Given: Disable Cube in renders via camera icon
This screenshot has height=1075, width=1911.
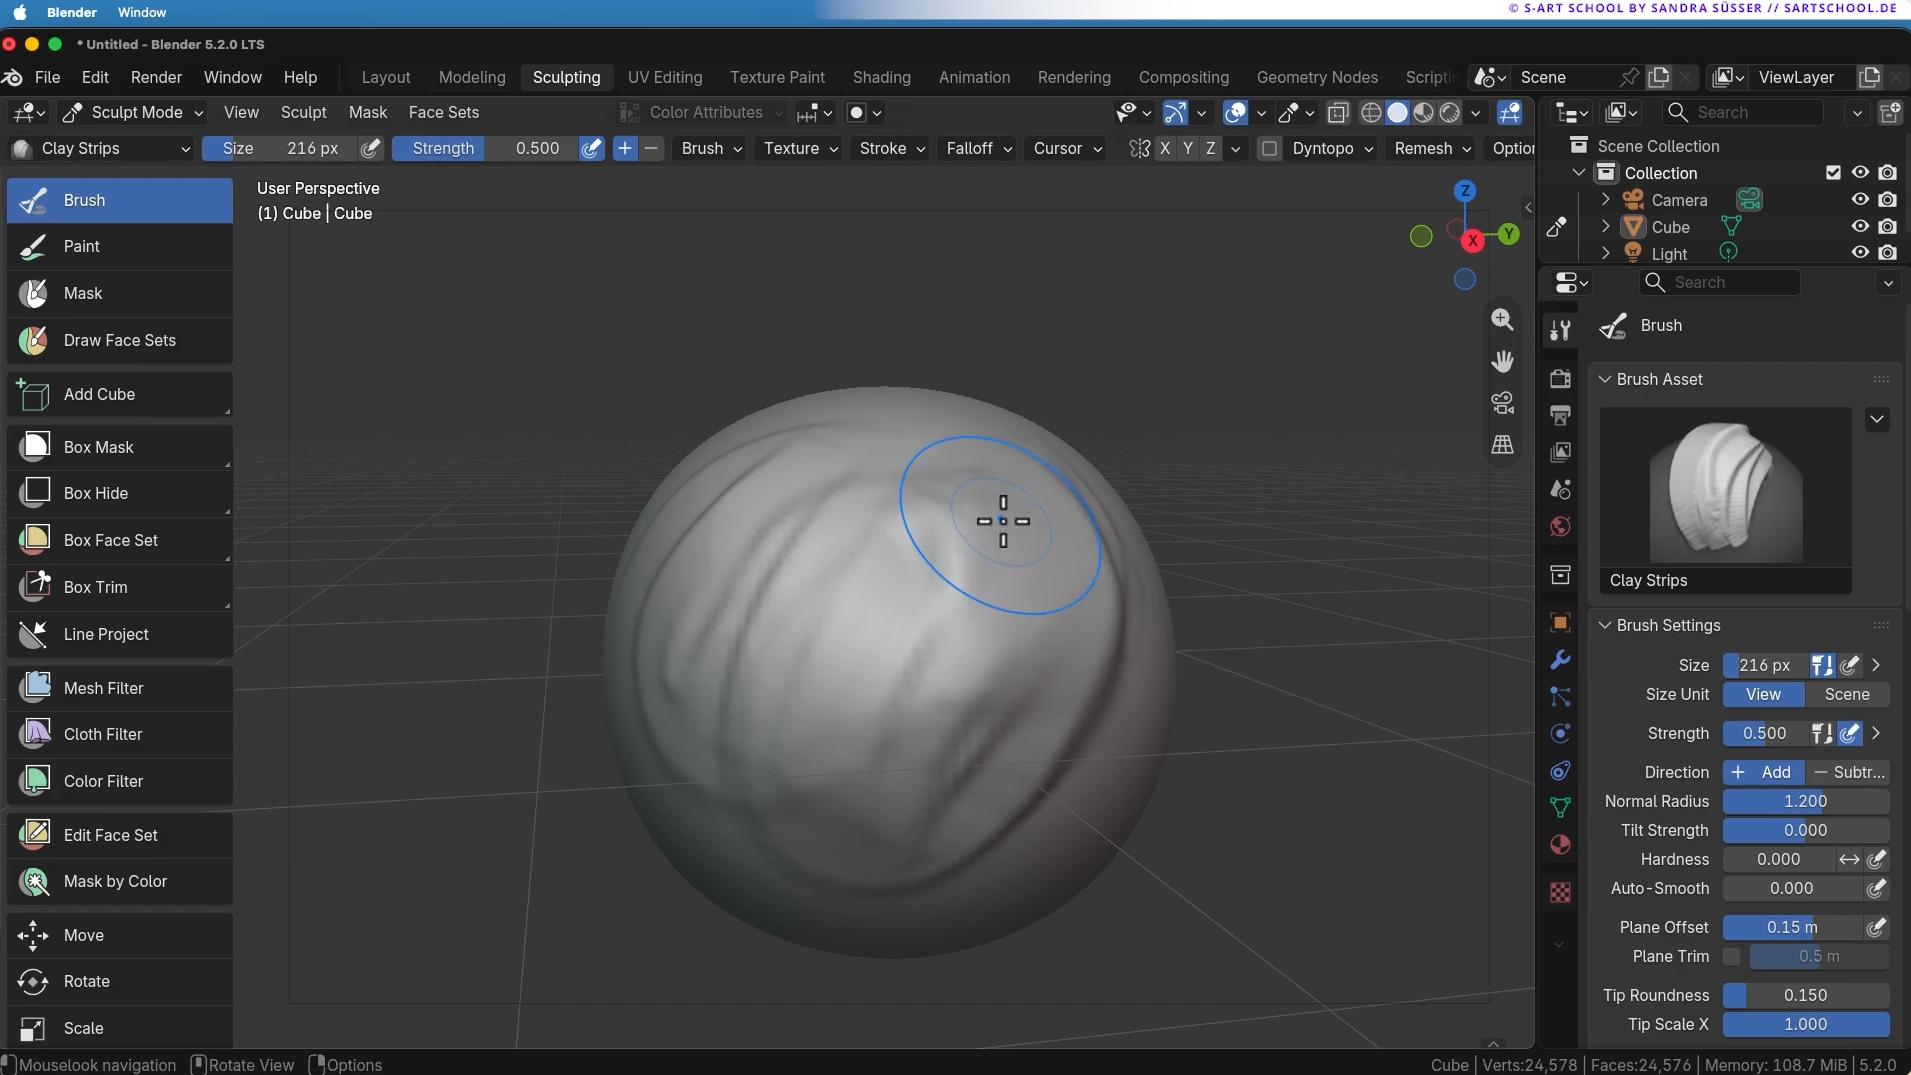Looking at the screenshot, I should click(1887, 227).
